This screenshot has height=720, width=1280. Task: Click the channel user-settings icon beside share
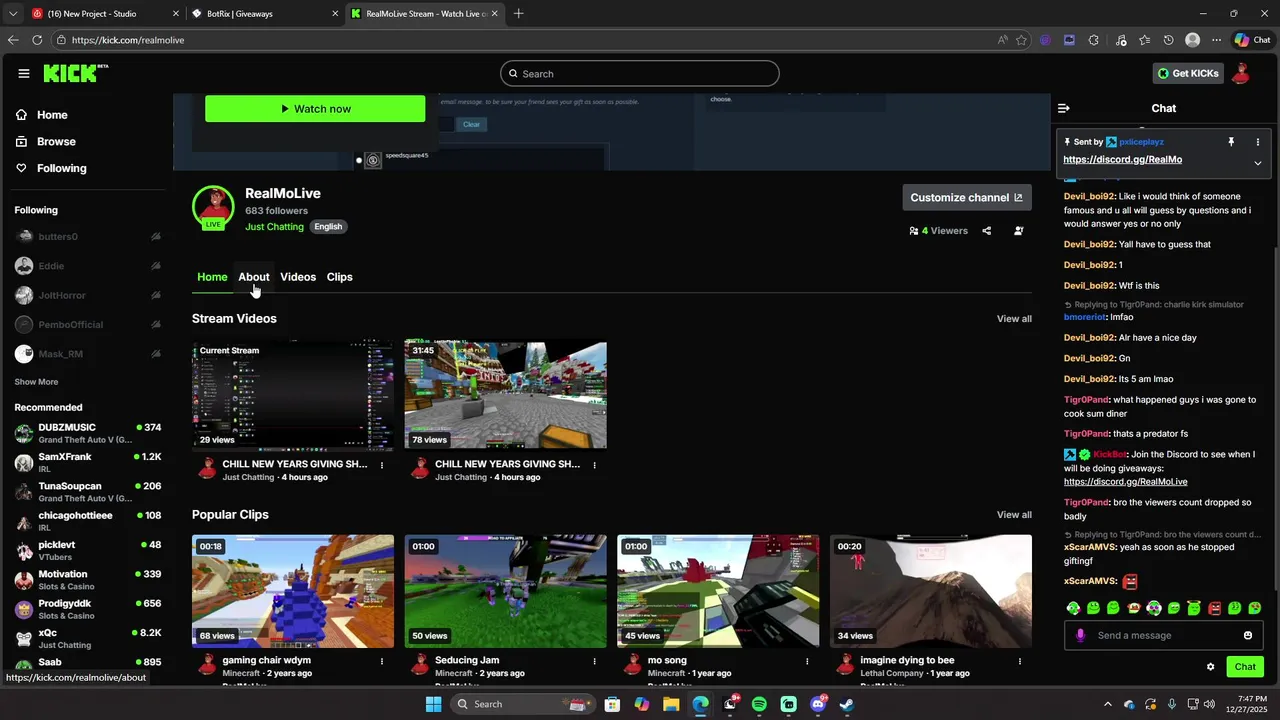[1018, 231]
